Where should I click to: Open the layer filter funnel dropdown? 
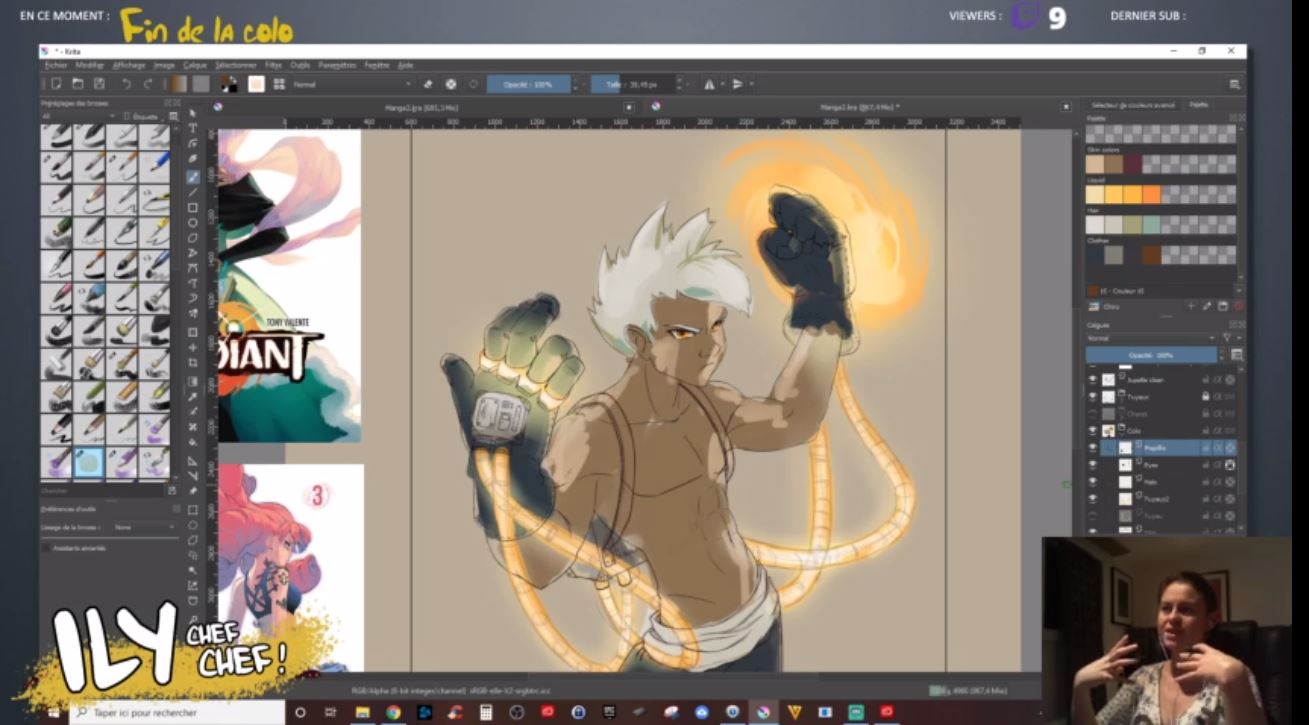tap(1229, 338)
